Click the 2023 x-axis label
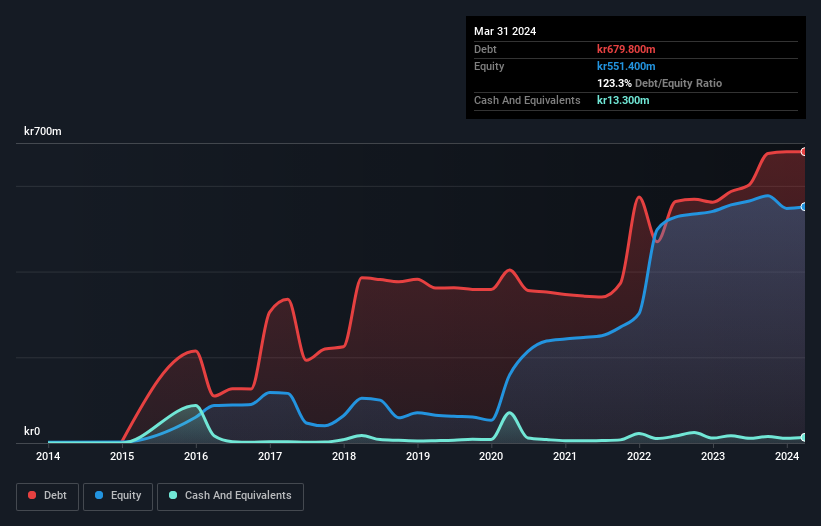Image resolution: width=821 pixels, height=526 pixels. [713, 456]
